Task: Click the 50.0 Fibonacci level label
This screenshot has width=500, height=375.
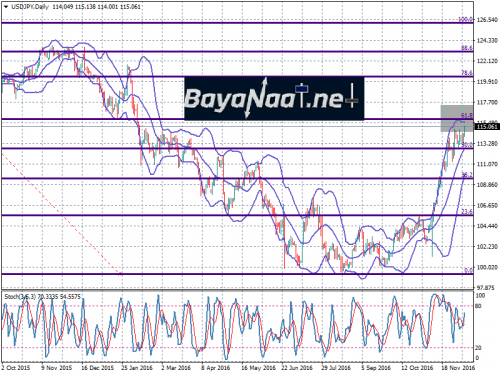Action: (x=467, y=145)
